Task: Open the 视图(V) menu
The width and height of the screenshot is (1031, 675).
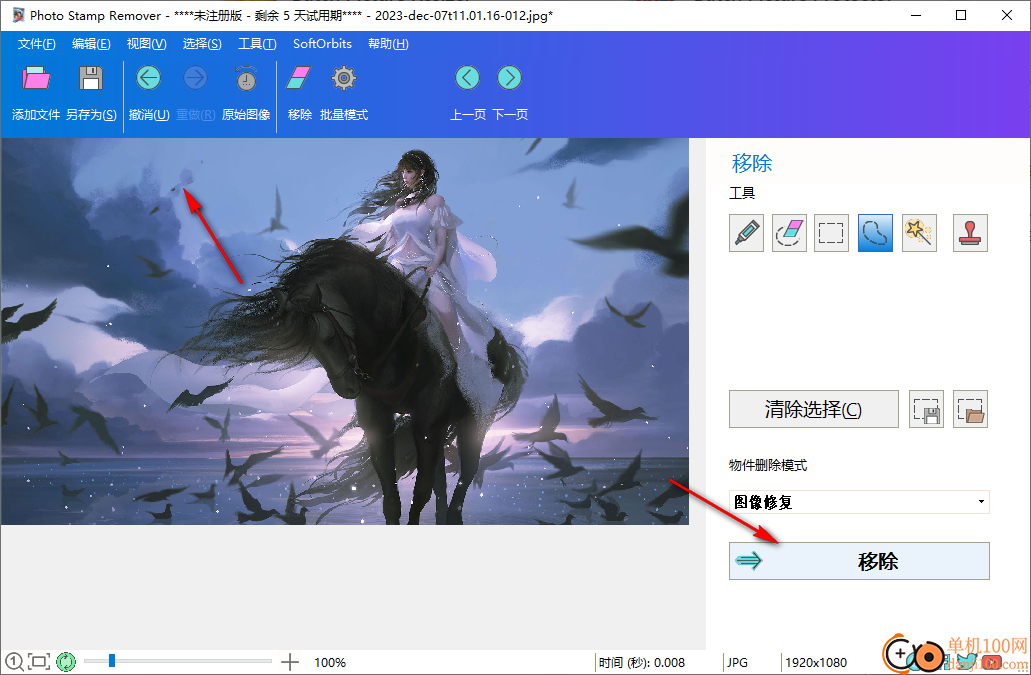Action: tap(146, 44)
